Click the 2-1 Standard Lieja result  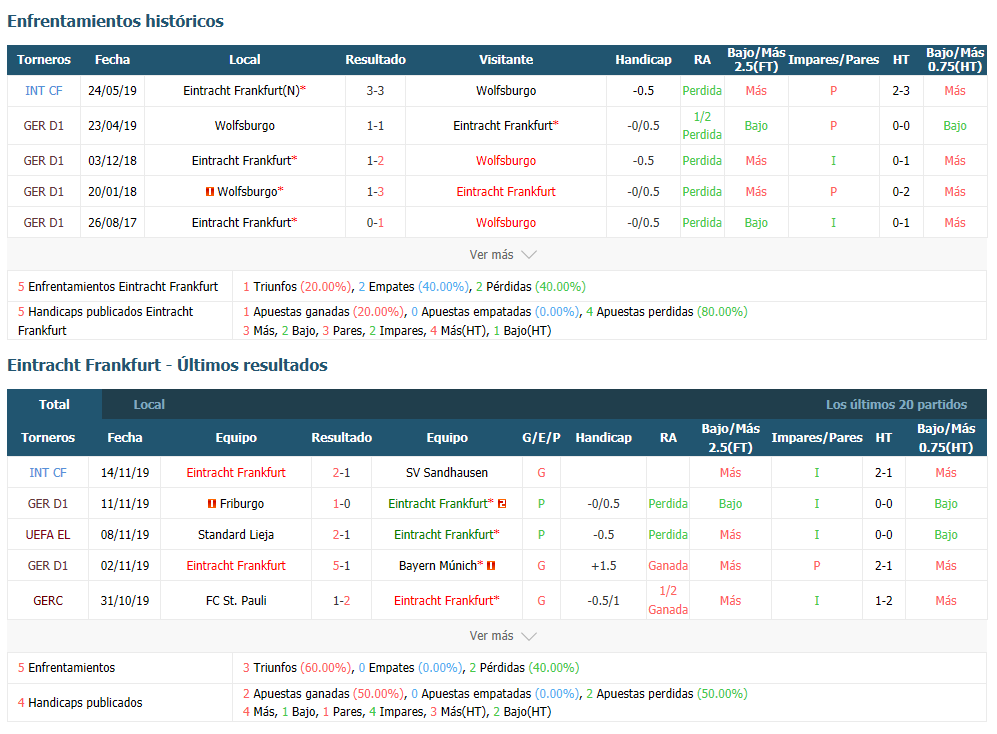[341, 535]
